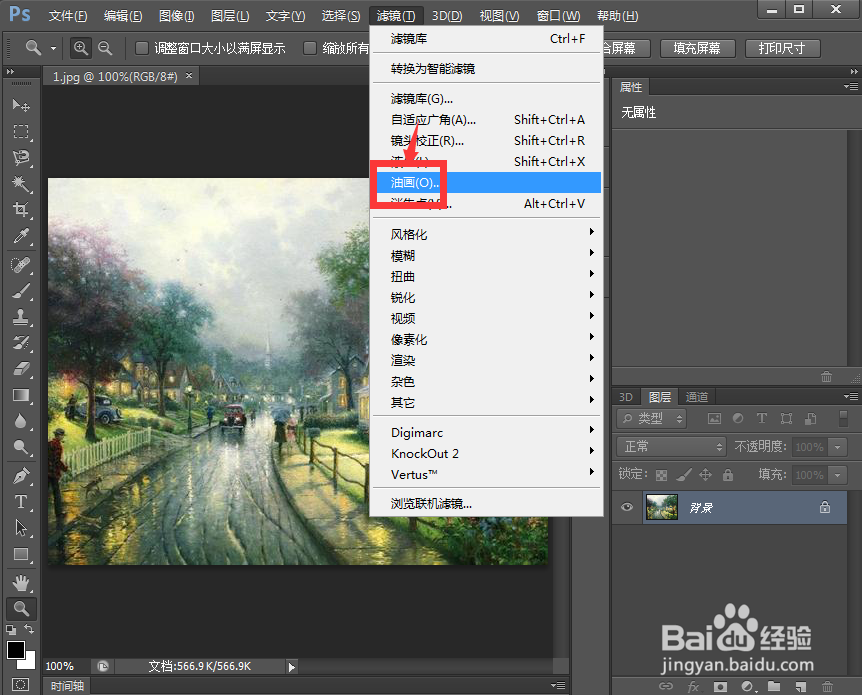Expand the Blur filter submenu
This screenshot has height=695, width=862.
coord(487,255)
